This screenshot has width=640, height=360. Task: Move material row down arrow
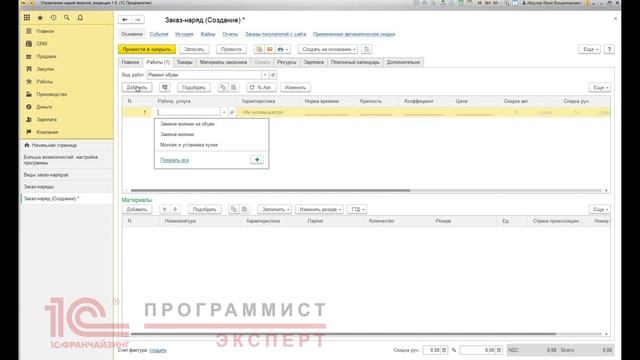pos(175,209)
